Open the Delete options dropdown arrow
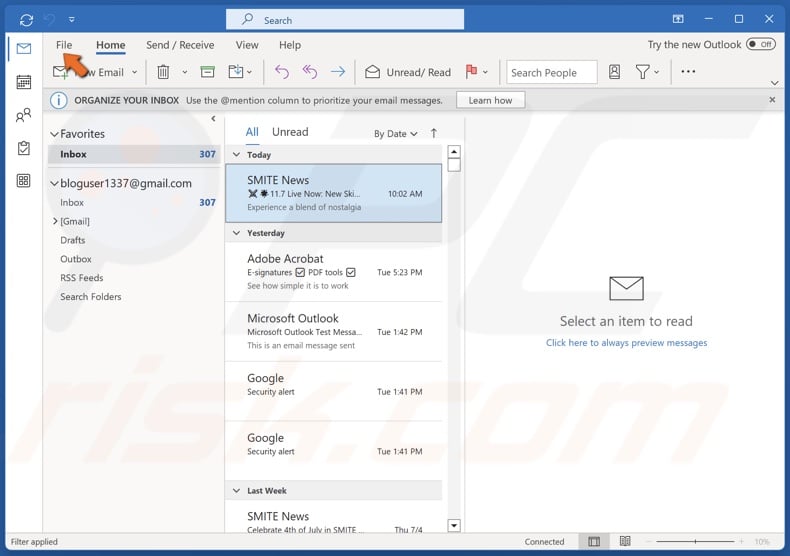The image size is (790, 556). pyautogui.click(x=184, y=72)
